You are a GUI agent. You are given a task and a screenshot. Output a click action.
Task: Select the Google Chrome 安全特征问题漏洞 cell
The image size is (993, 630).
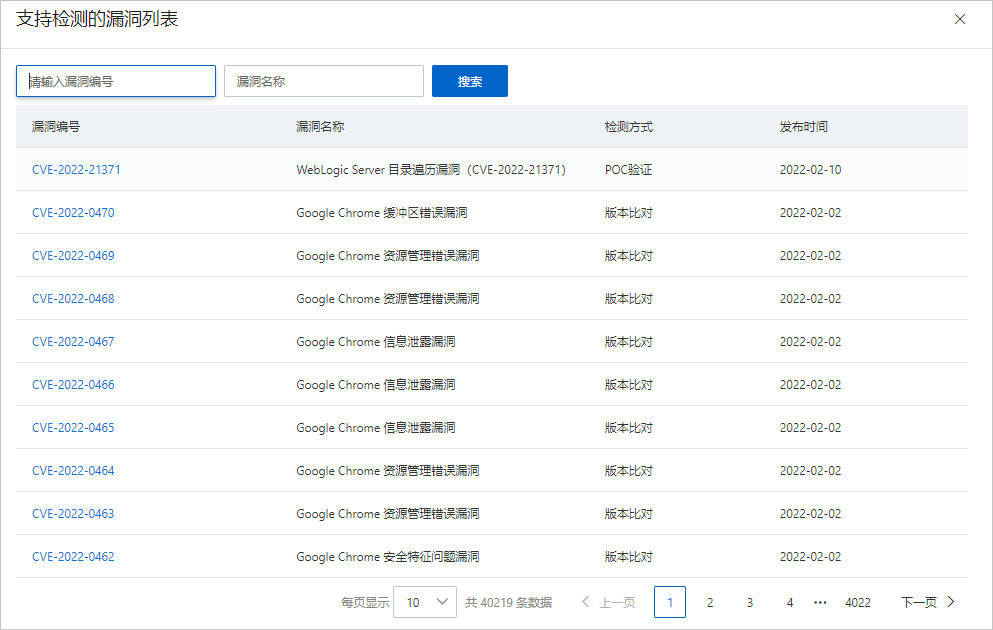click(388, 557)
